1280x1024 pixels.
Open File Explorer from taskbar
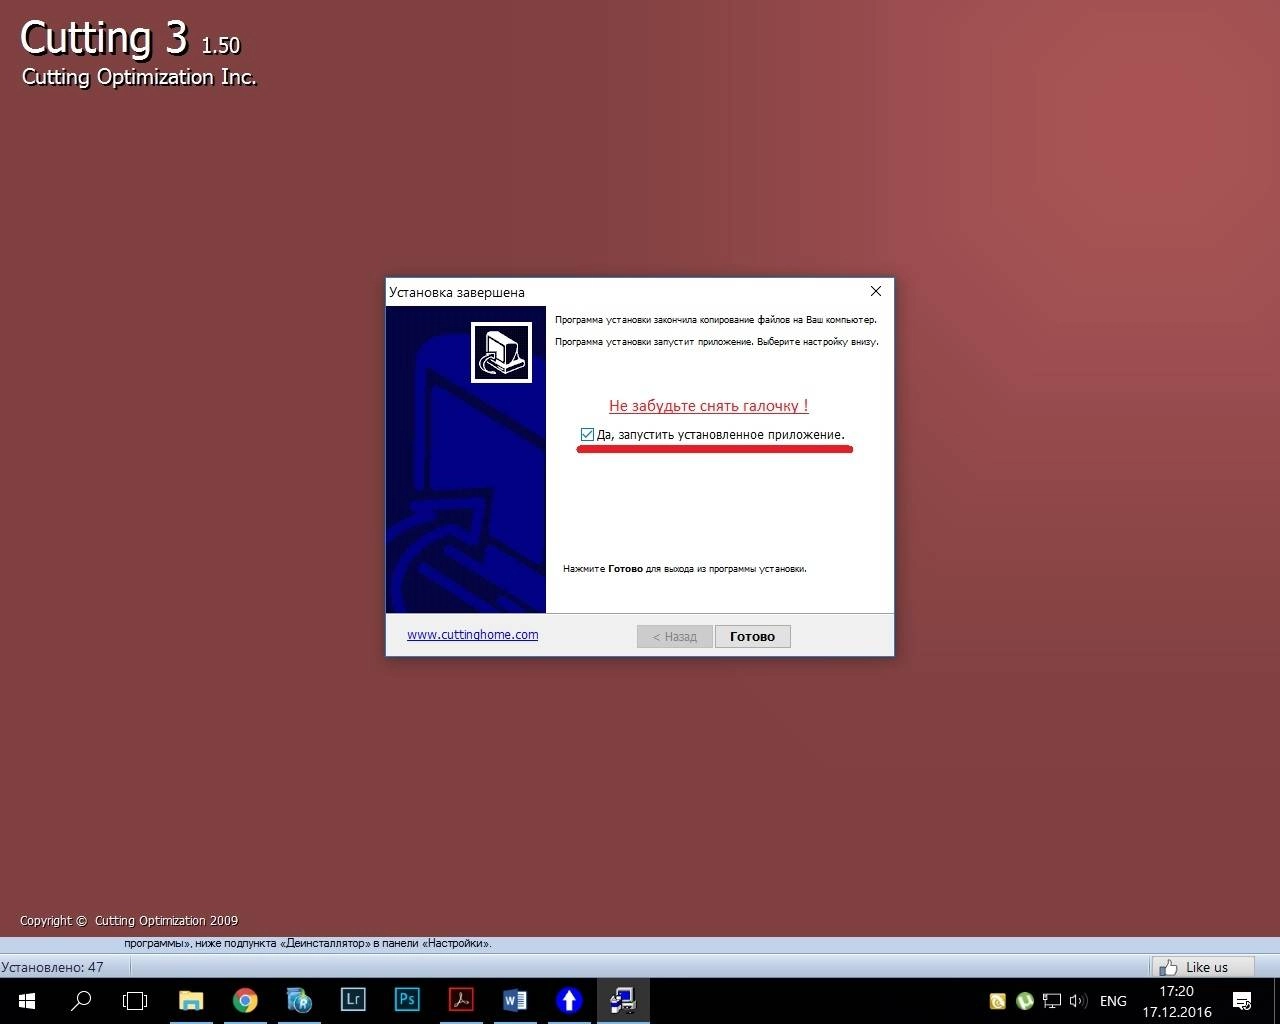tap(190, 1000)
